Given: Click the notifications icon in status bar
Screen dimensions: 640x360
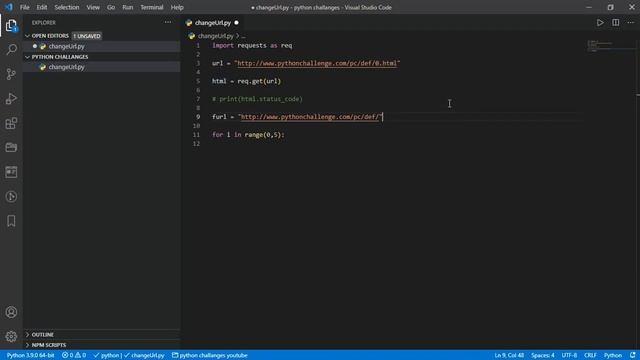Looking at the screenshot, I should coord(632,356).
